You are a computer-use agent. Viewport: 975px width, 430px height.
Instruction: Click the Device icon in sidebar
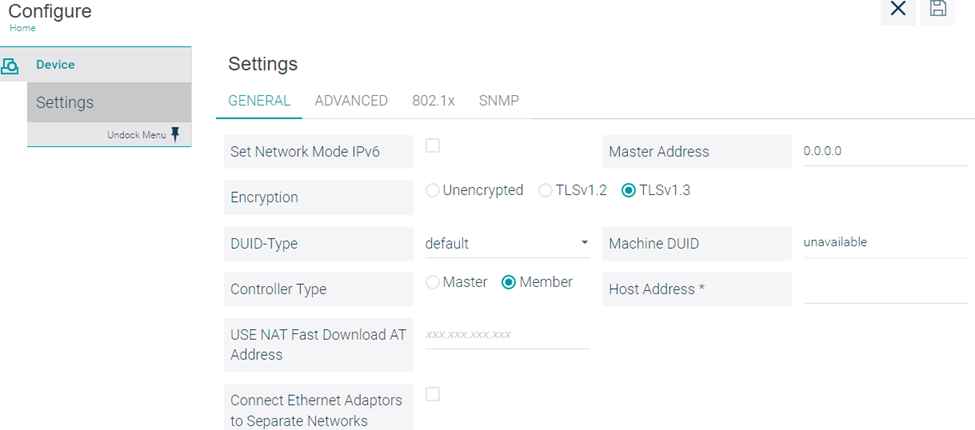(10, 66)
